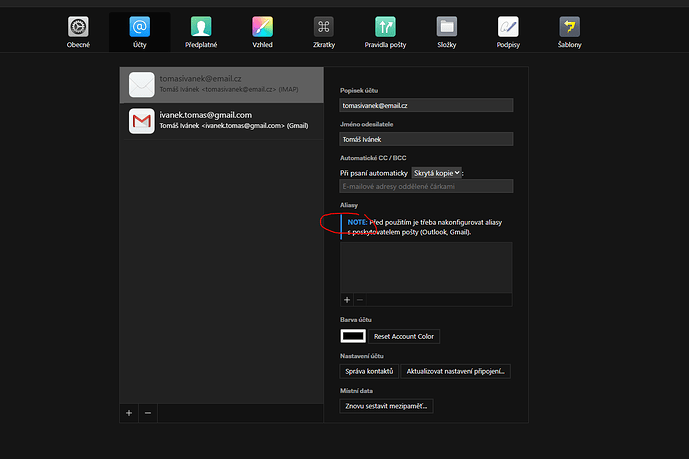
Task: Remove alias with minus button
Action: click(360, 300)
